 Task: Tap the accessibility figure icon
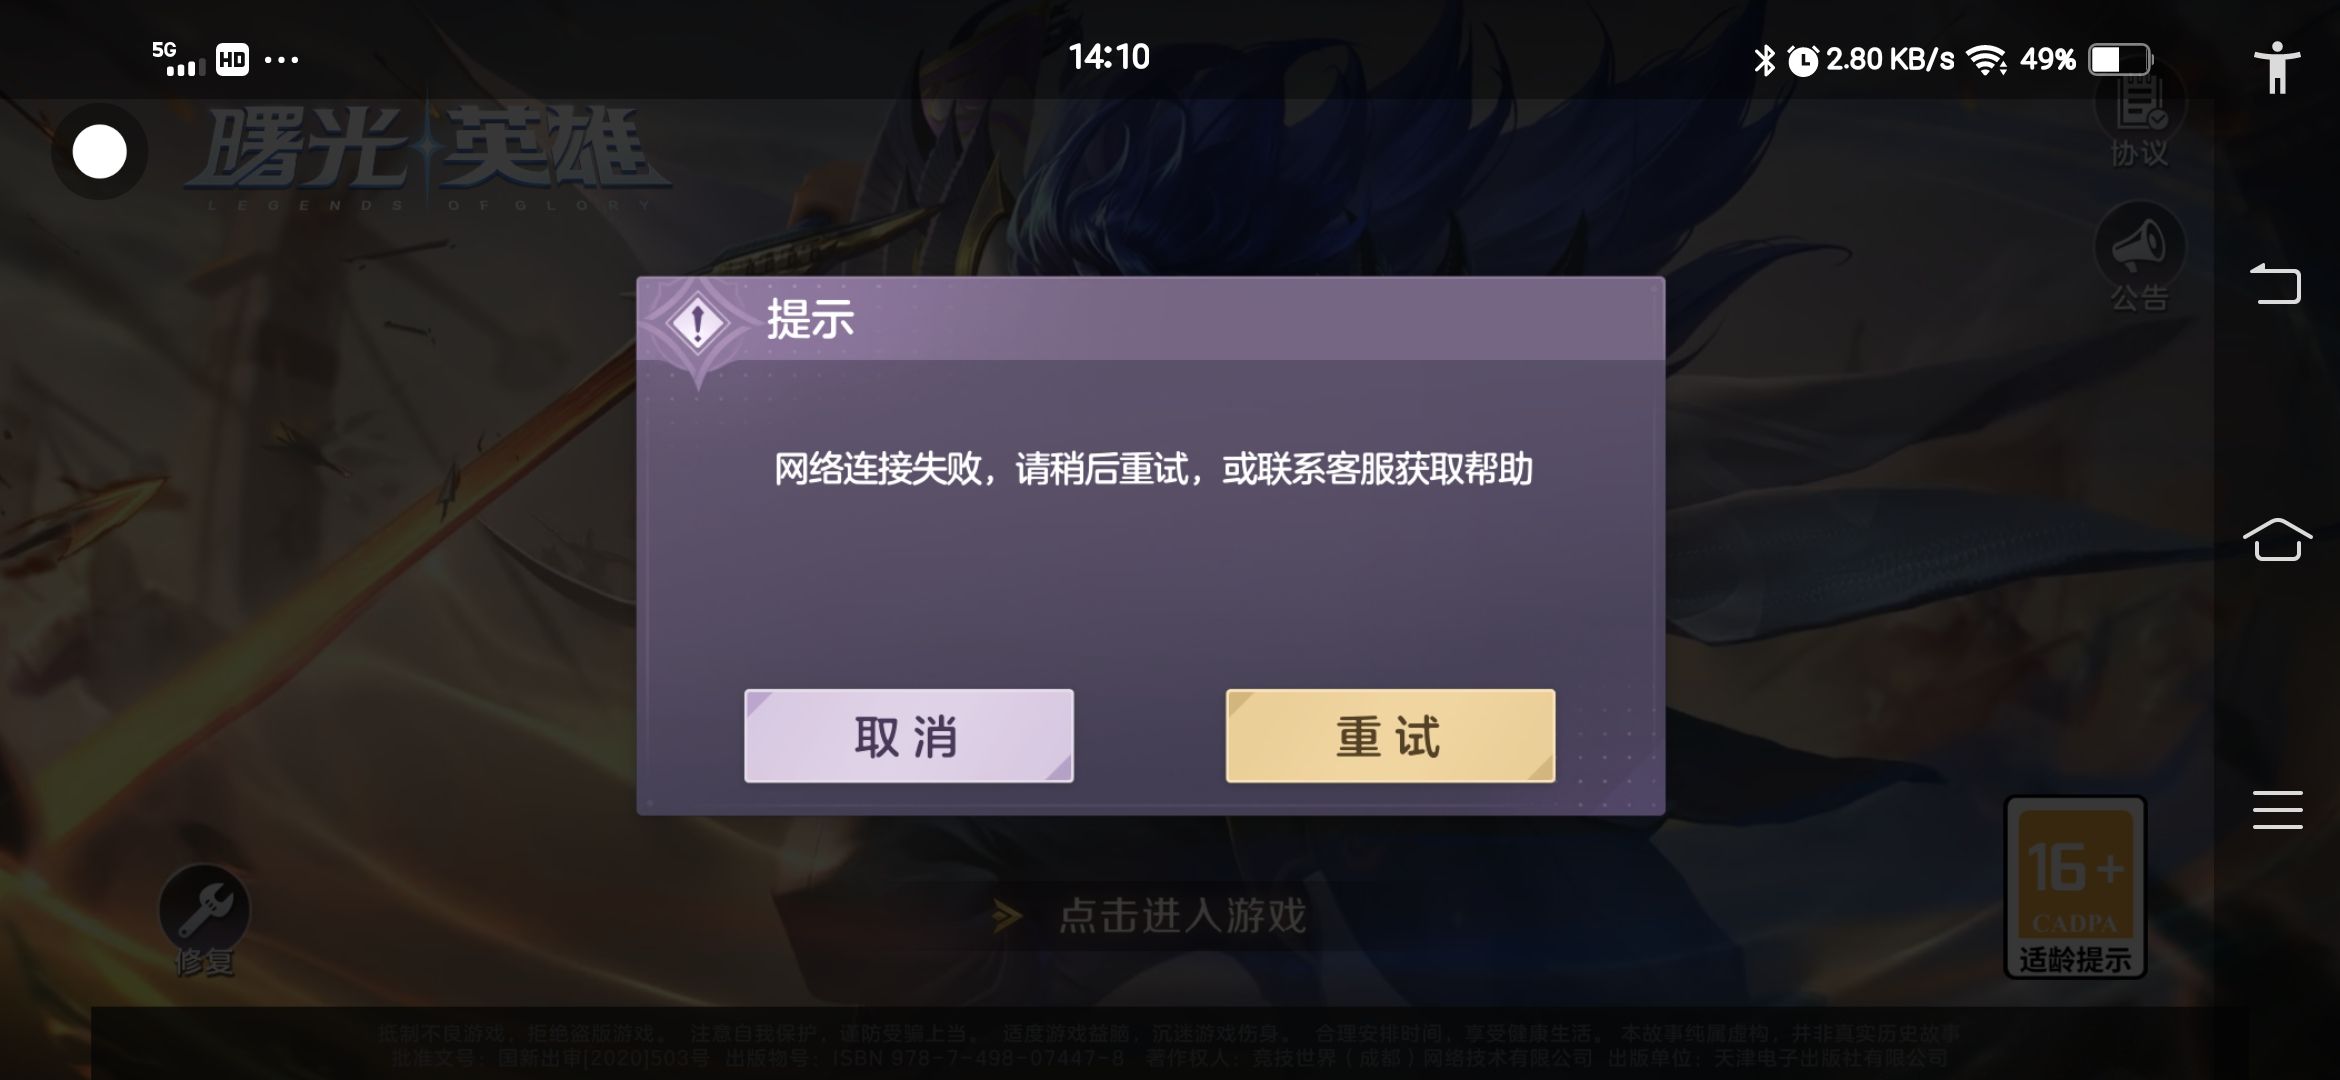[x=2277, y=67]
